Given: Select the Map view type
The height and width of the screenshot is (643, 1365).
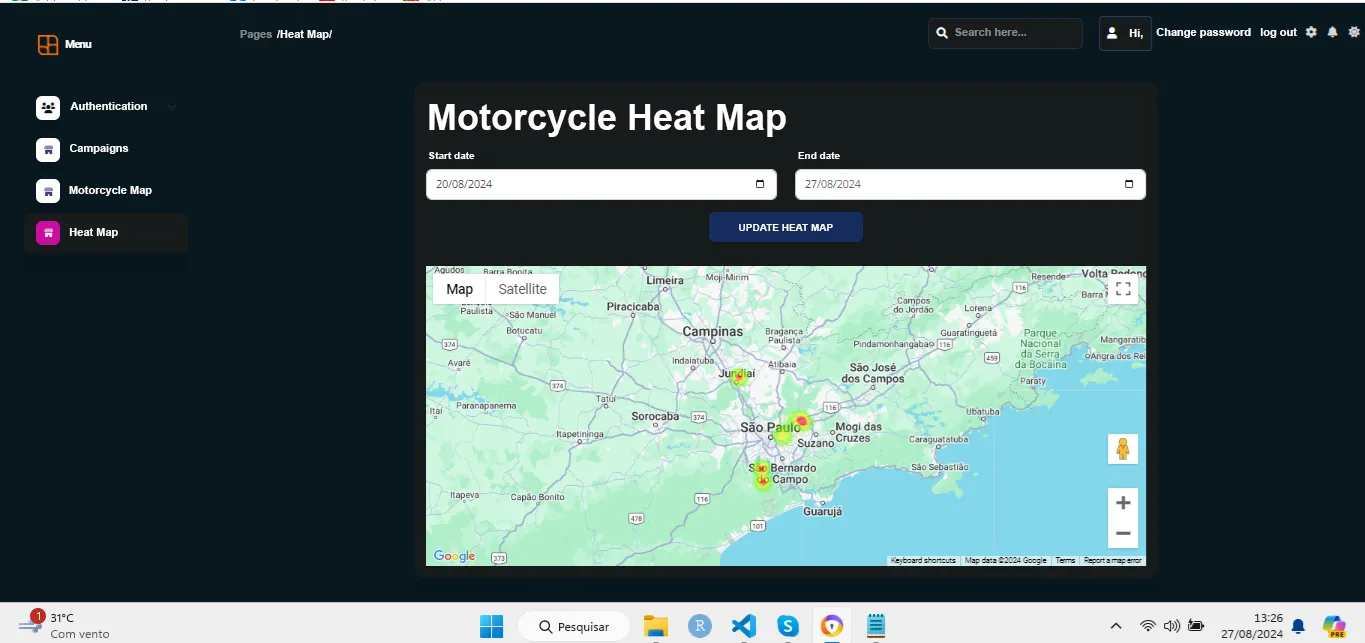Looking at the screenshot, I should point(459,289).
